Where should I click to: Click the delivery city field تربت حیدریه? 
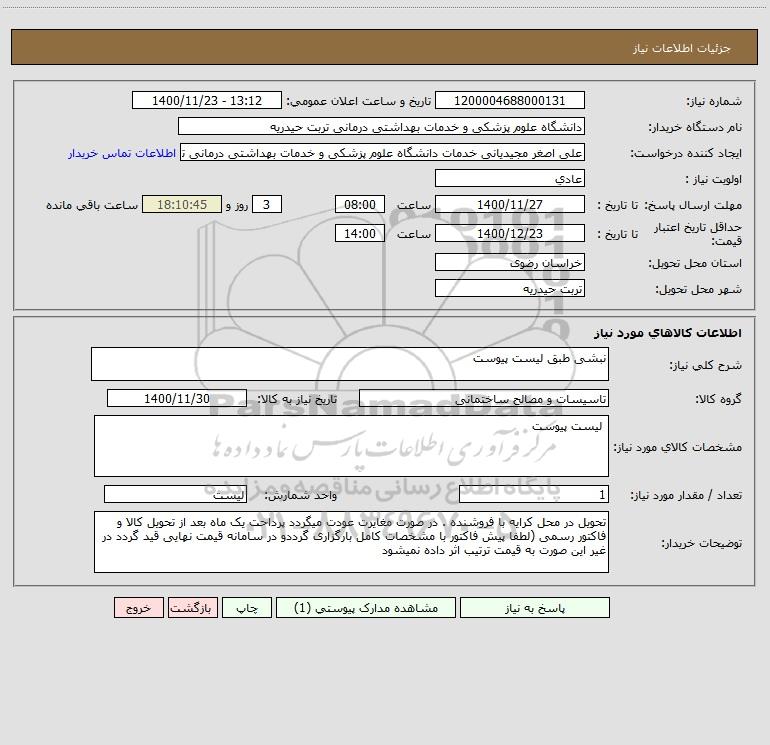pos(510,288)
